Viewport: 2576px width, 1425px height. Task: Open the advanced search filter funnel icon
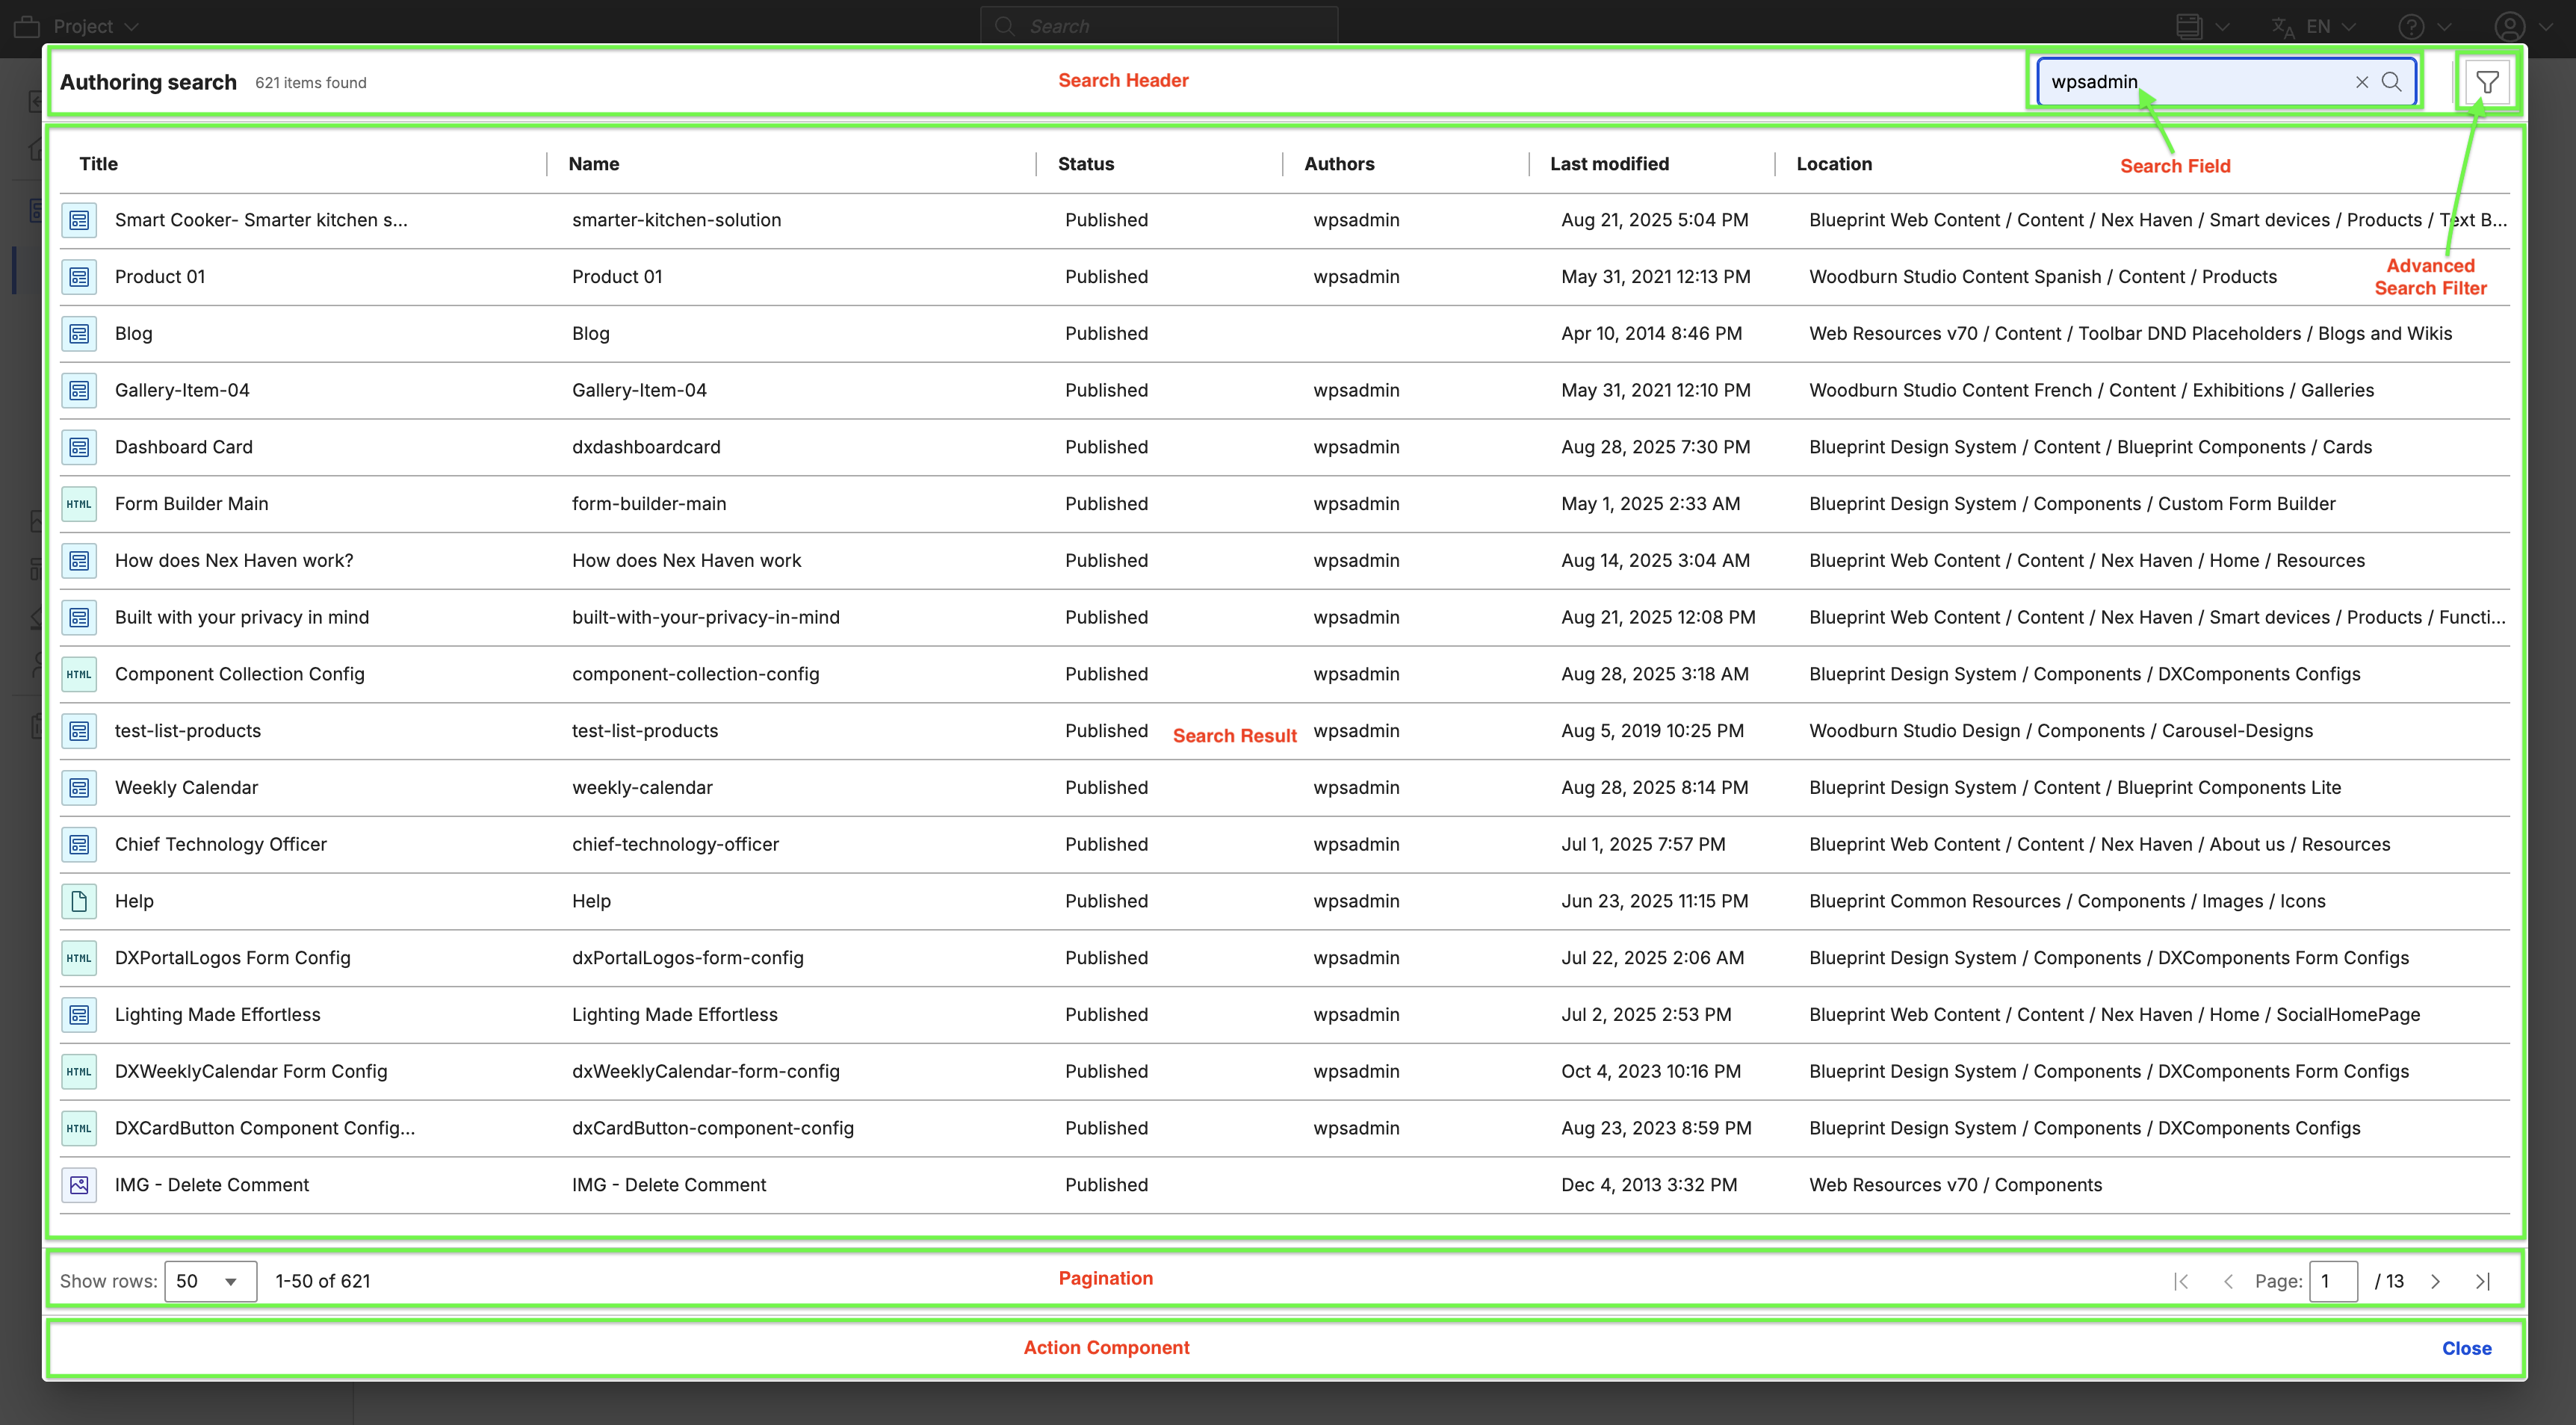pyautogui.click(x=2487, y=82)
